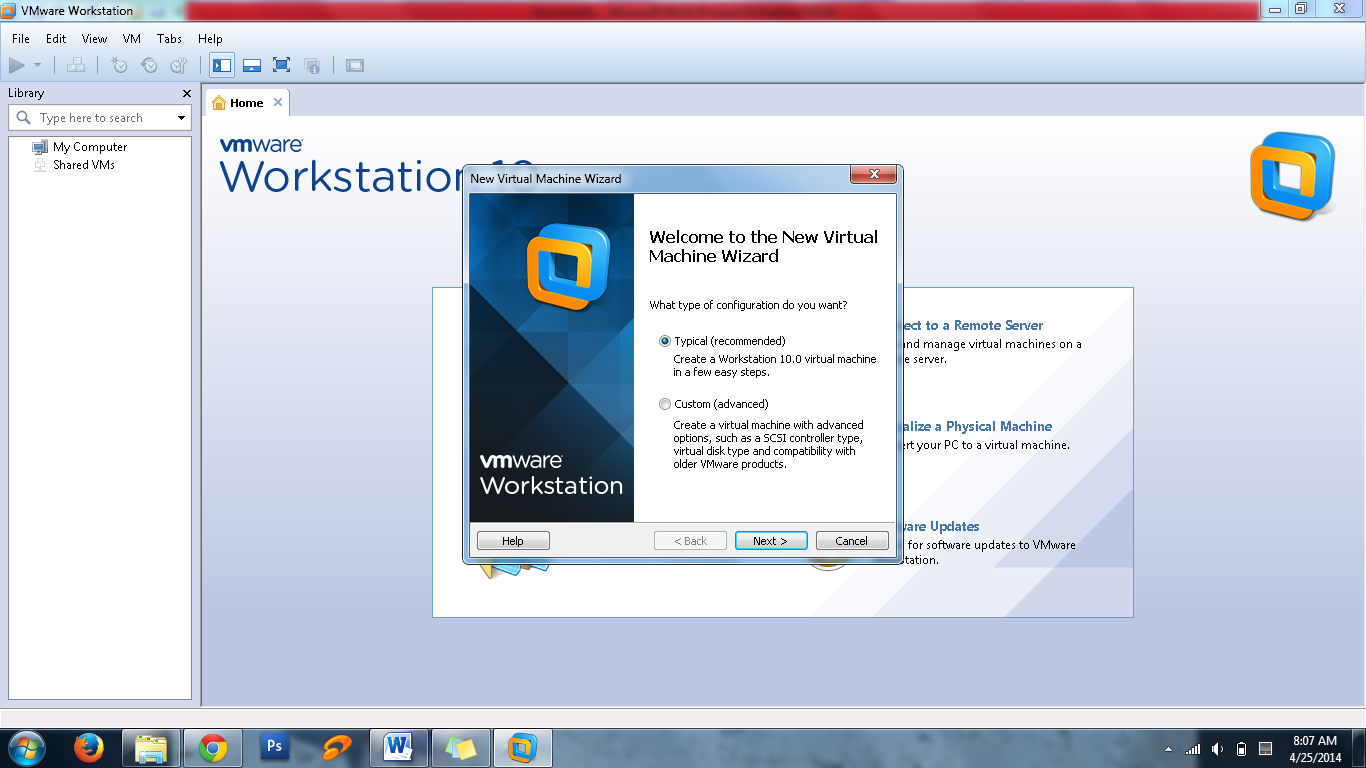1366x768 pixels.
Task: Open the power options dropdown arrow
Action: (38, 66)
